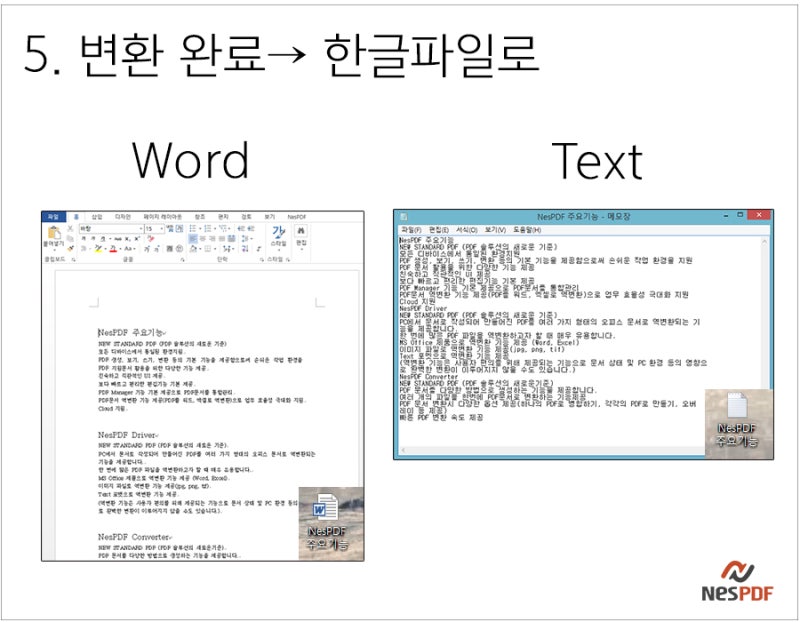This screenshot has width=800, height=622.
Task: Apply text highlight color in Word
Action: click(98, 248)
